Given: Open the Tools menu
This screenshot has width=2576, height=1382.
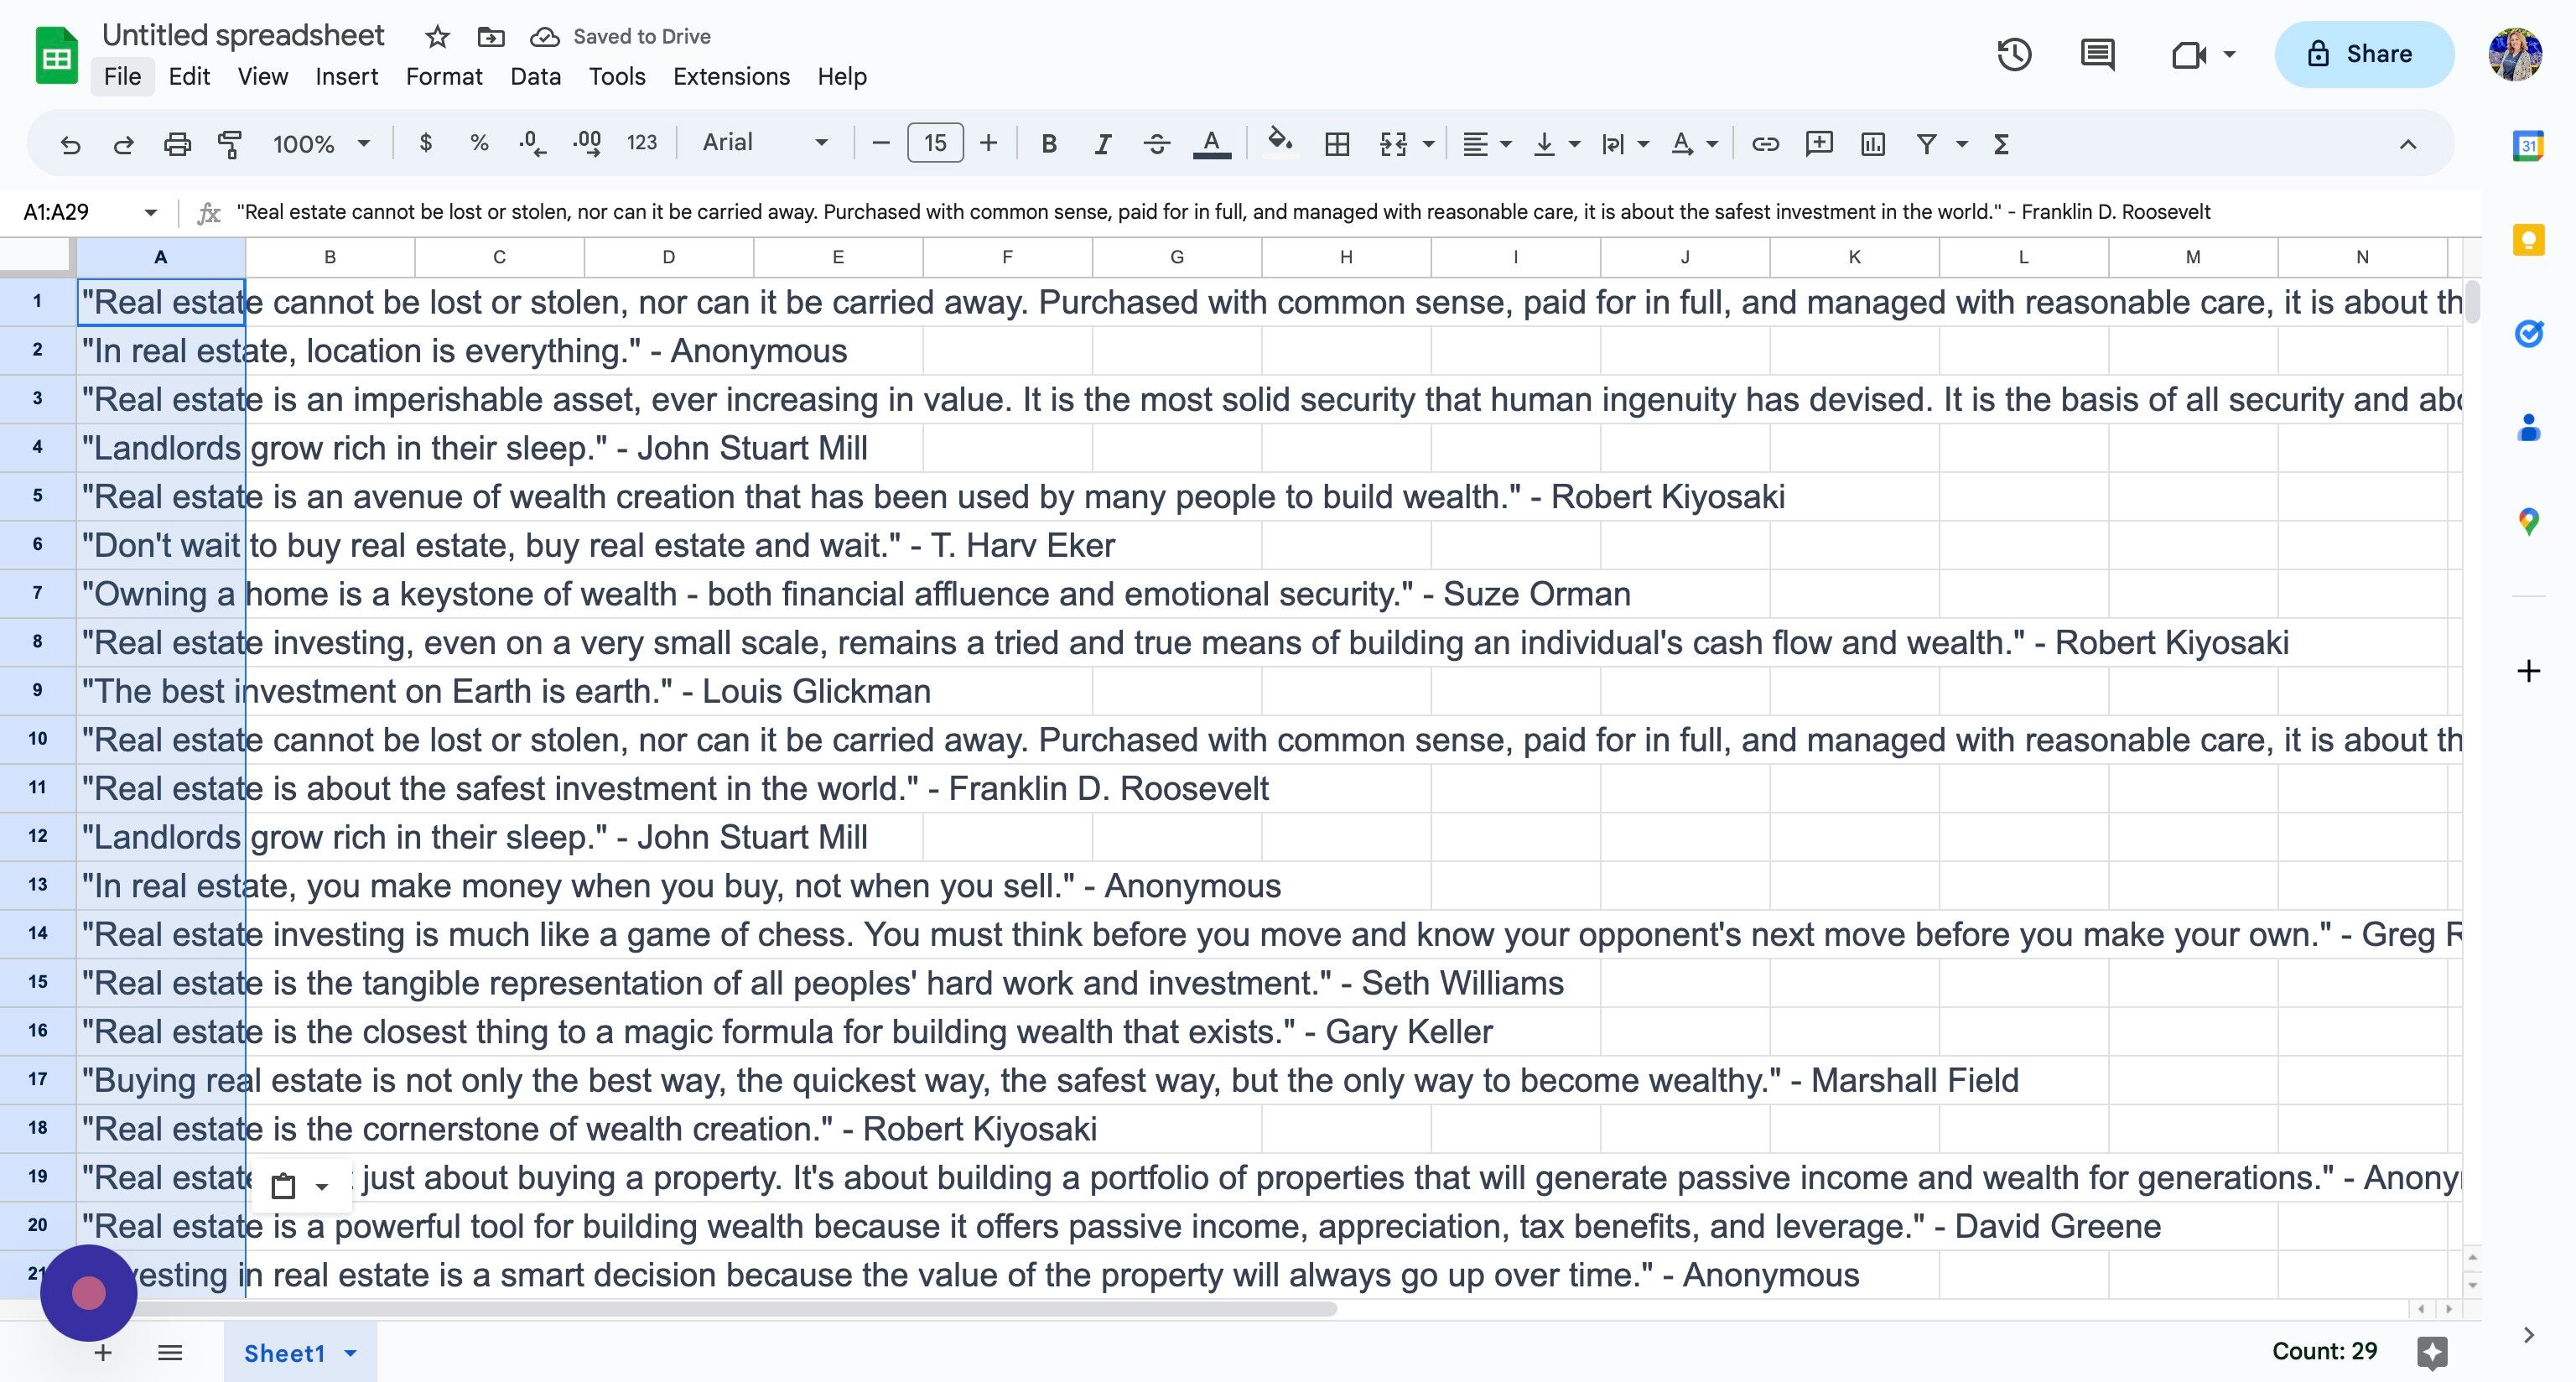Looking at the screenshot, I should pos(617,77).
